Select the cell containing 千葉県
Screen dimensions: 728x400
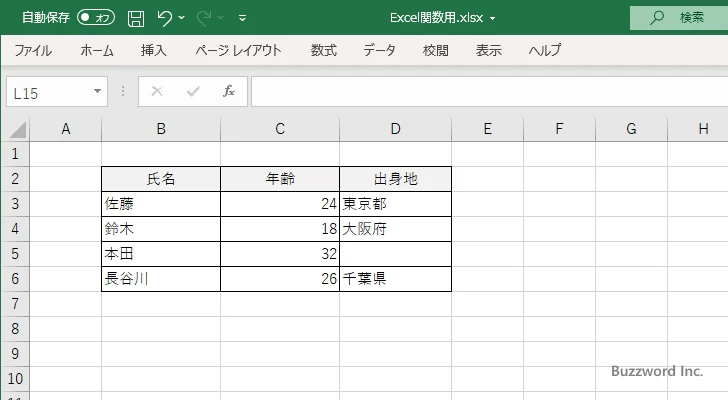point(396,279)
